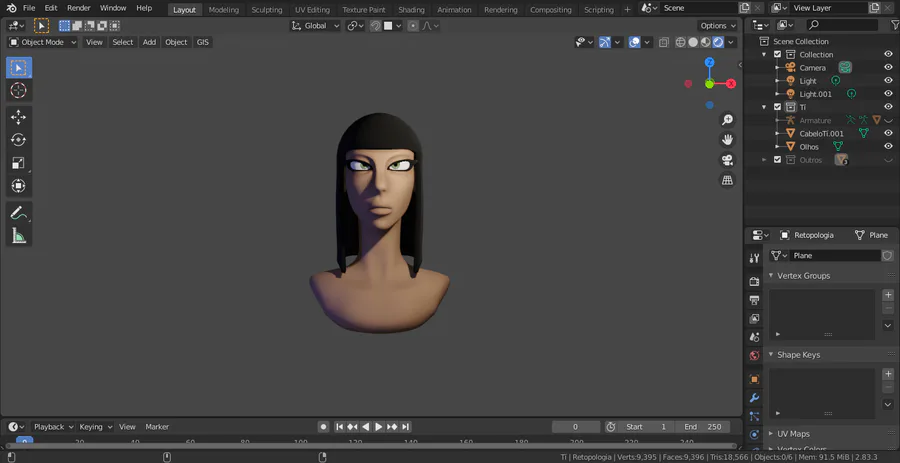This screenshot has width=900, height=463.
Task: Click the Marker timeline menu
Action: coord(157,427)
